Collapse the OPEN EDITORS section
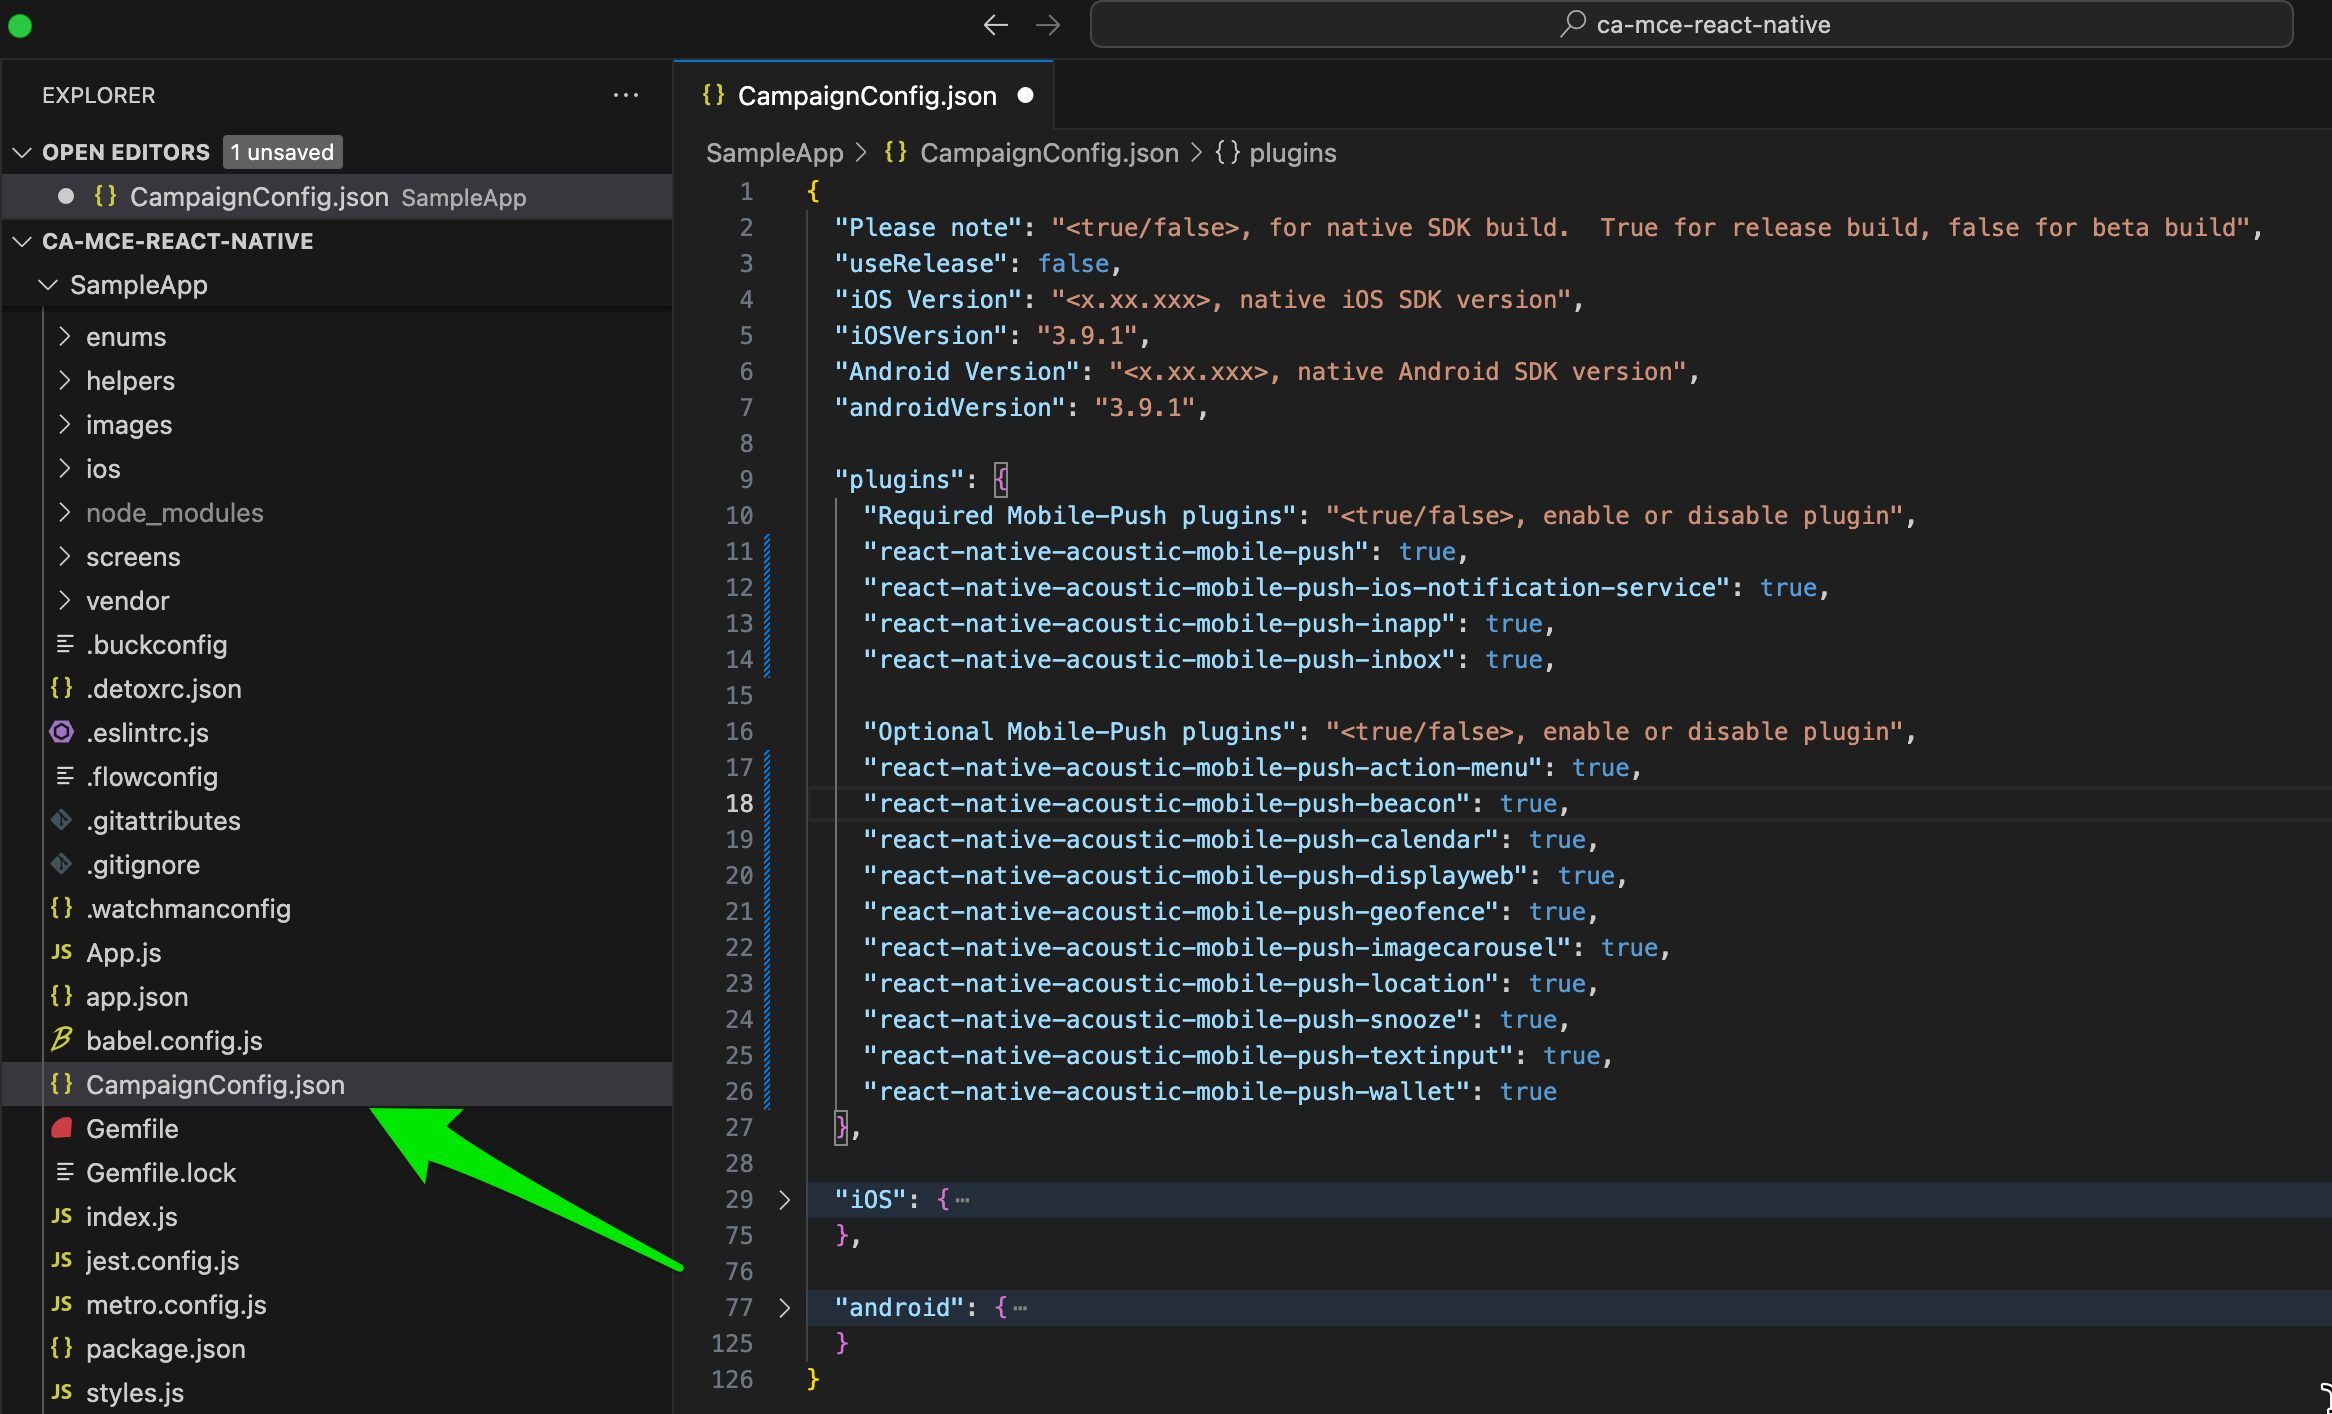The image size is (2332, 1414). point(22,152)
